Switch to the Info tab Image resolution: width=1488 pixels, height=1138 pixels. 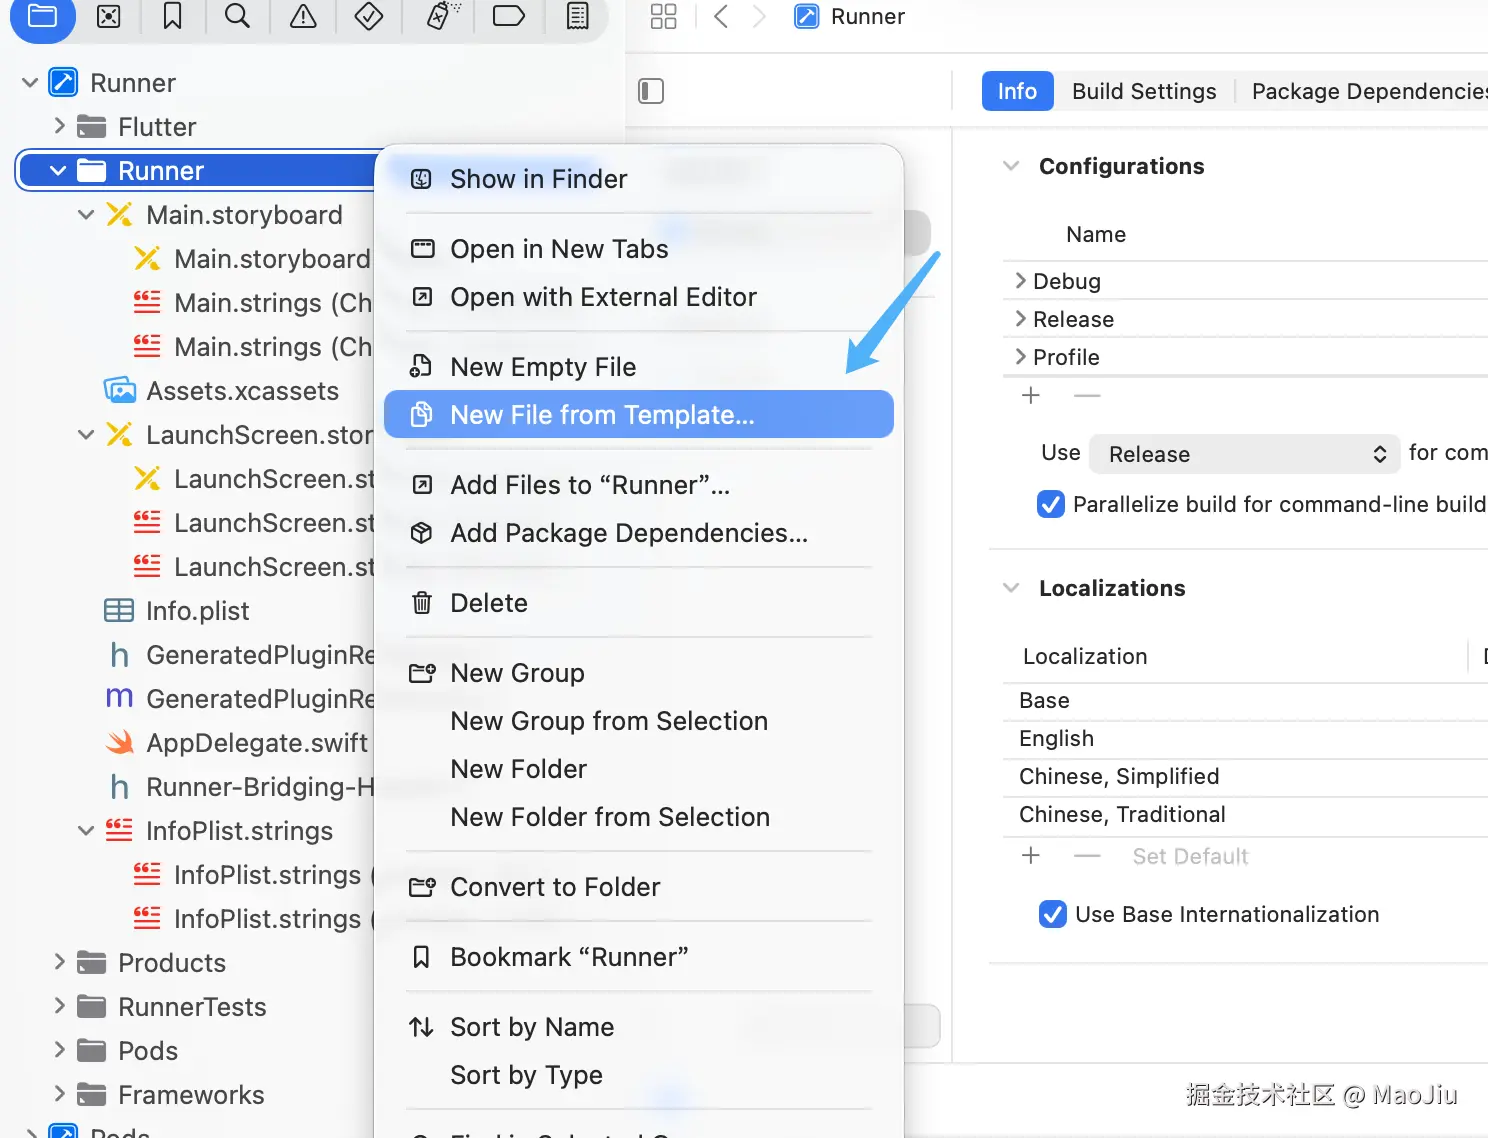[x=1017, y=91]
